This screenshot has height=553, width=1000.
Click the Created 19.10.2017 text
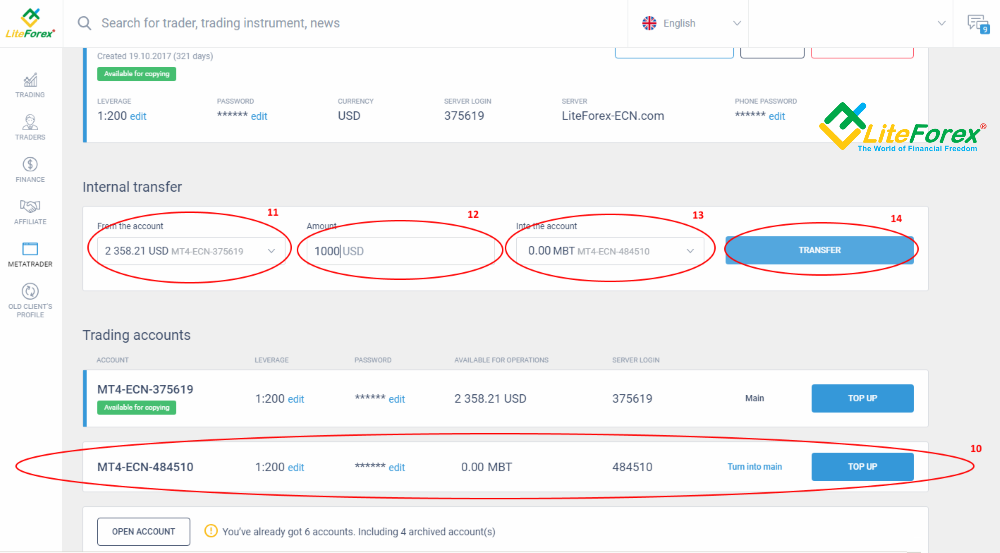pos(155,56)
